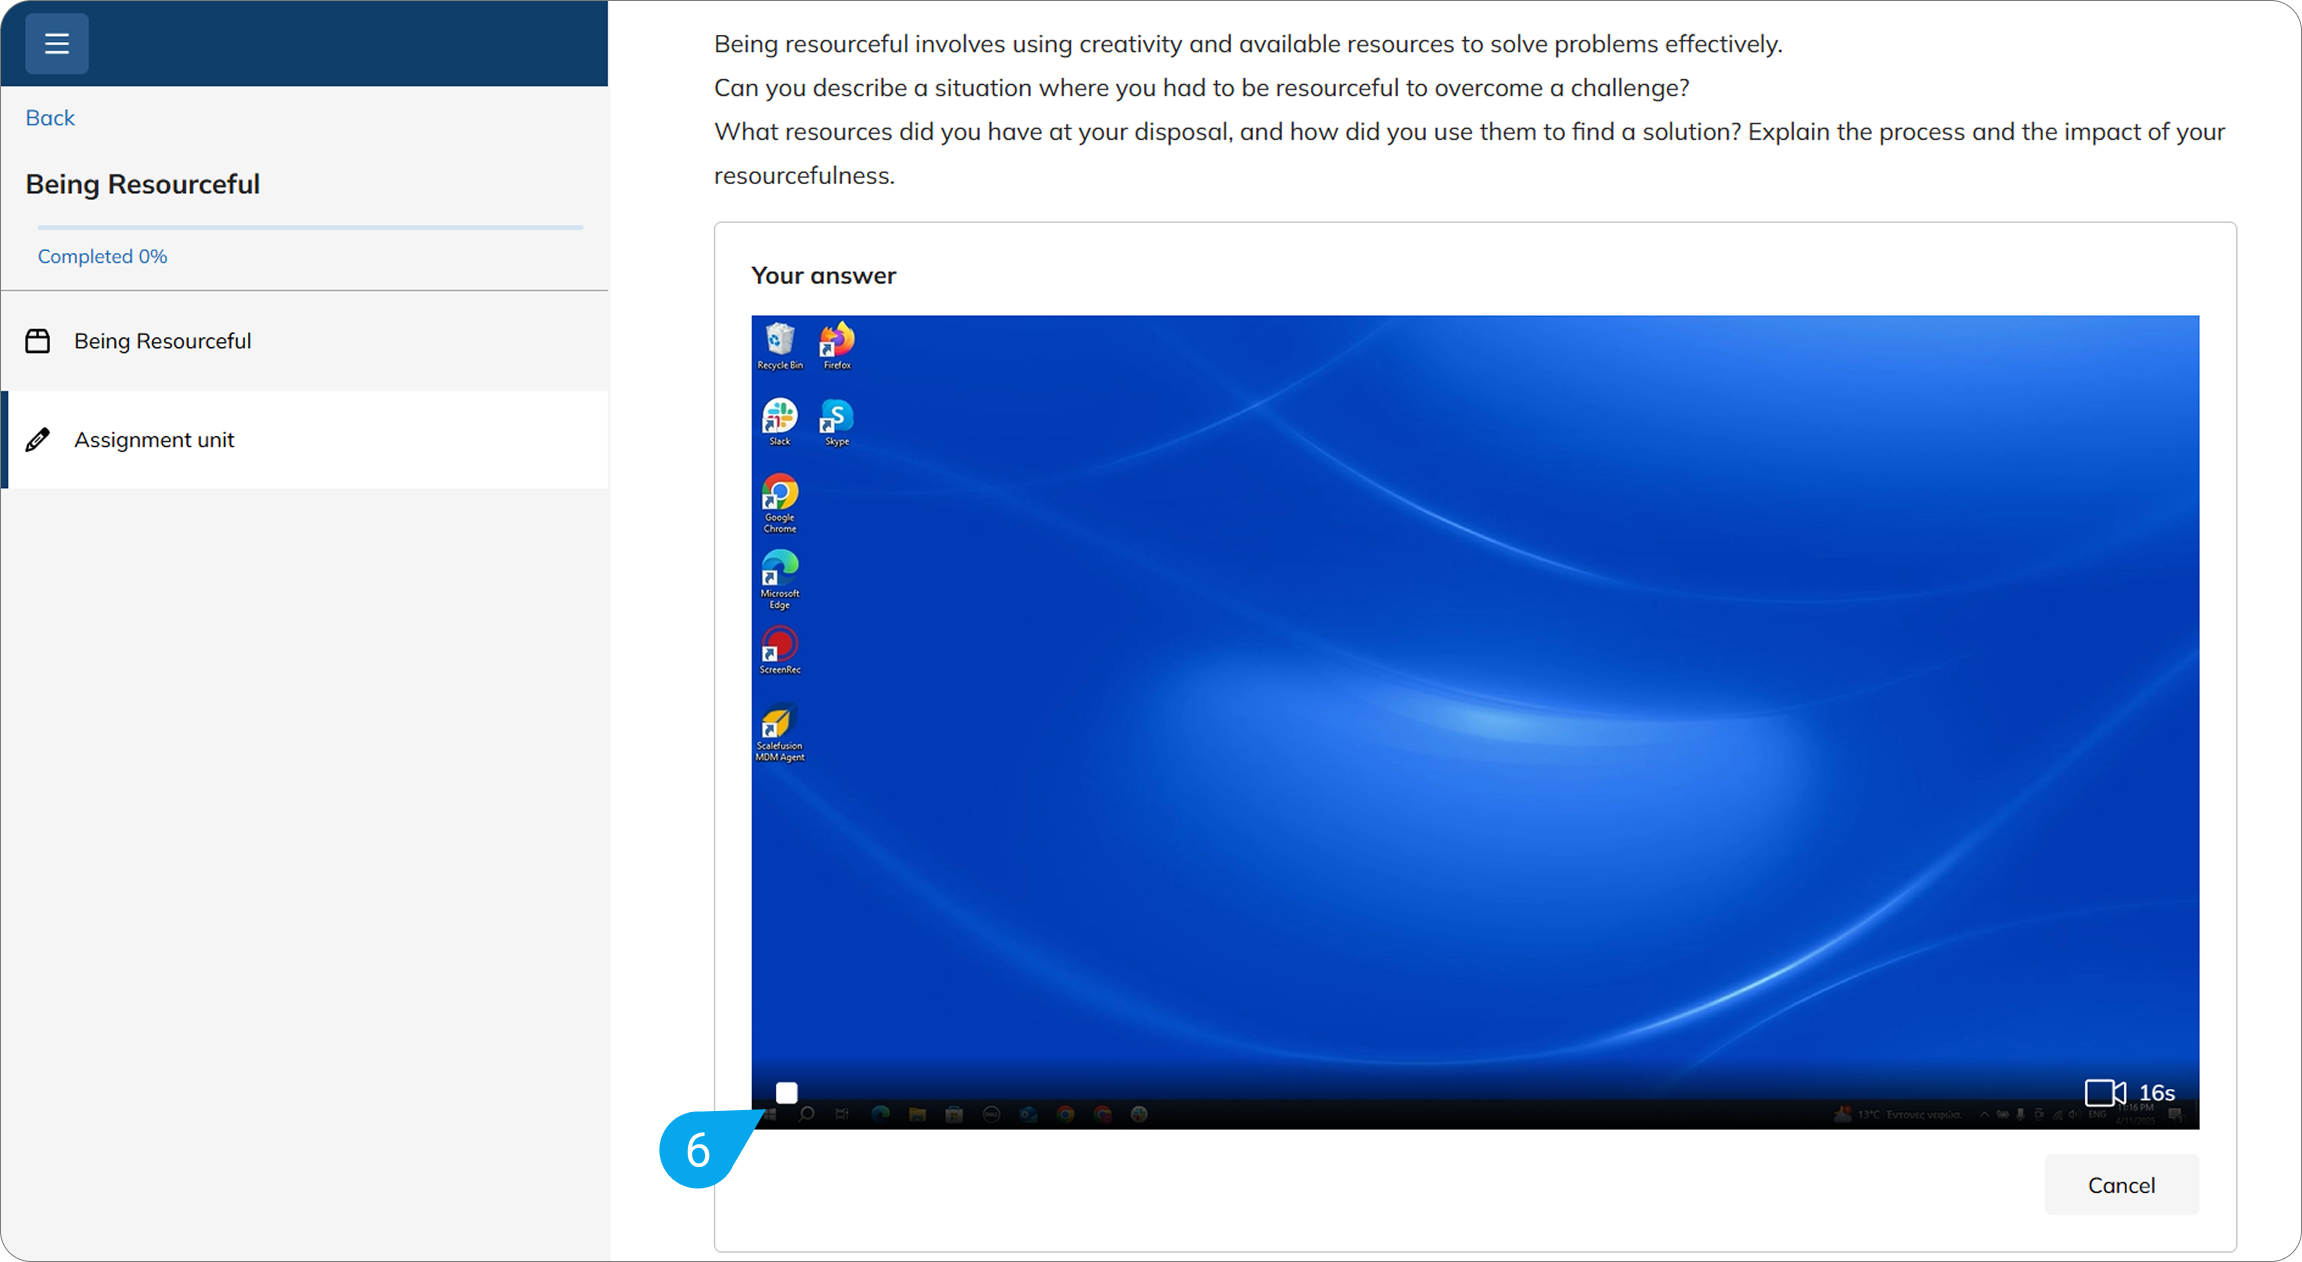Click the Microsoft Edge desktop icon

tap(780, 579)
